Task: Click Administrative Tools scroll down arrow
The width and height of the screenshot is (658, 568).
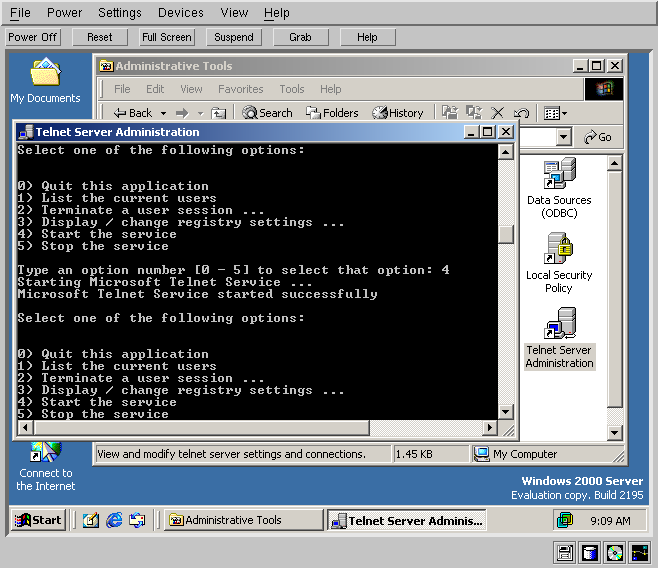Action: click(x=615, y=432)
